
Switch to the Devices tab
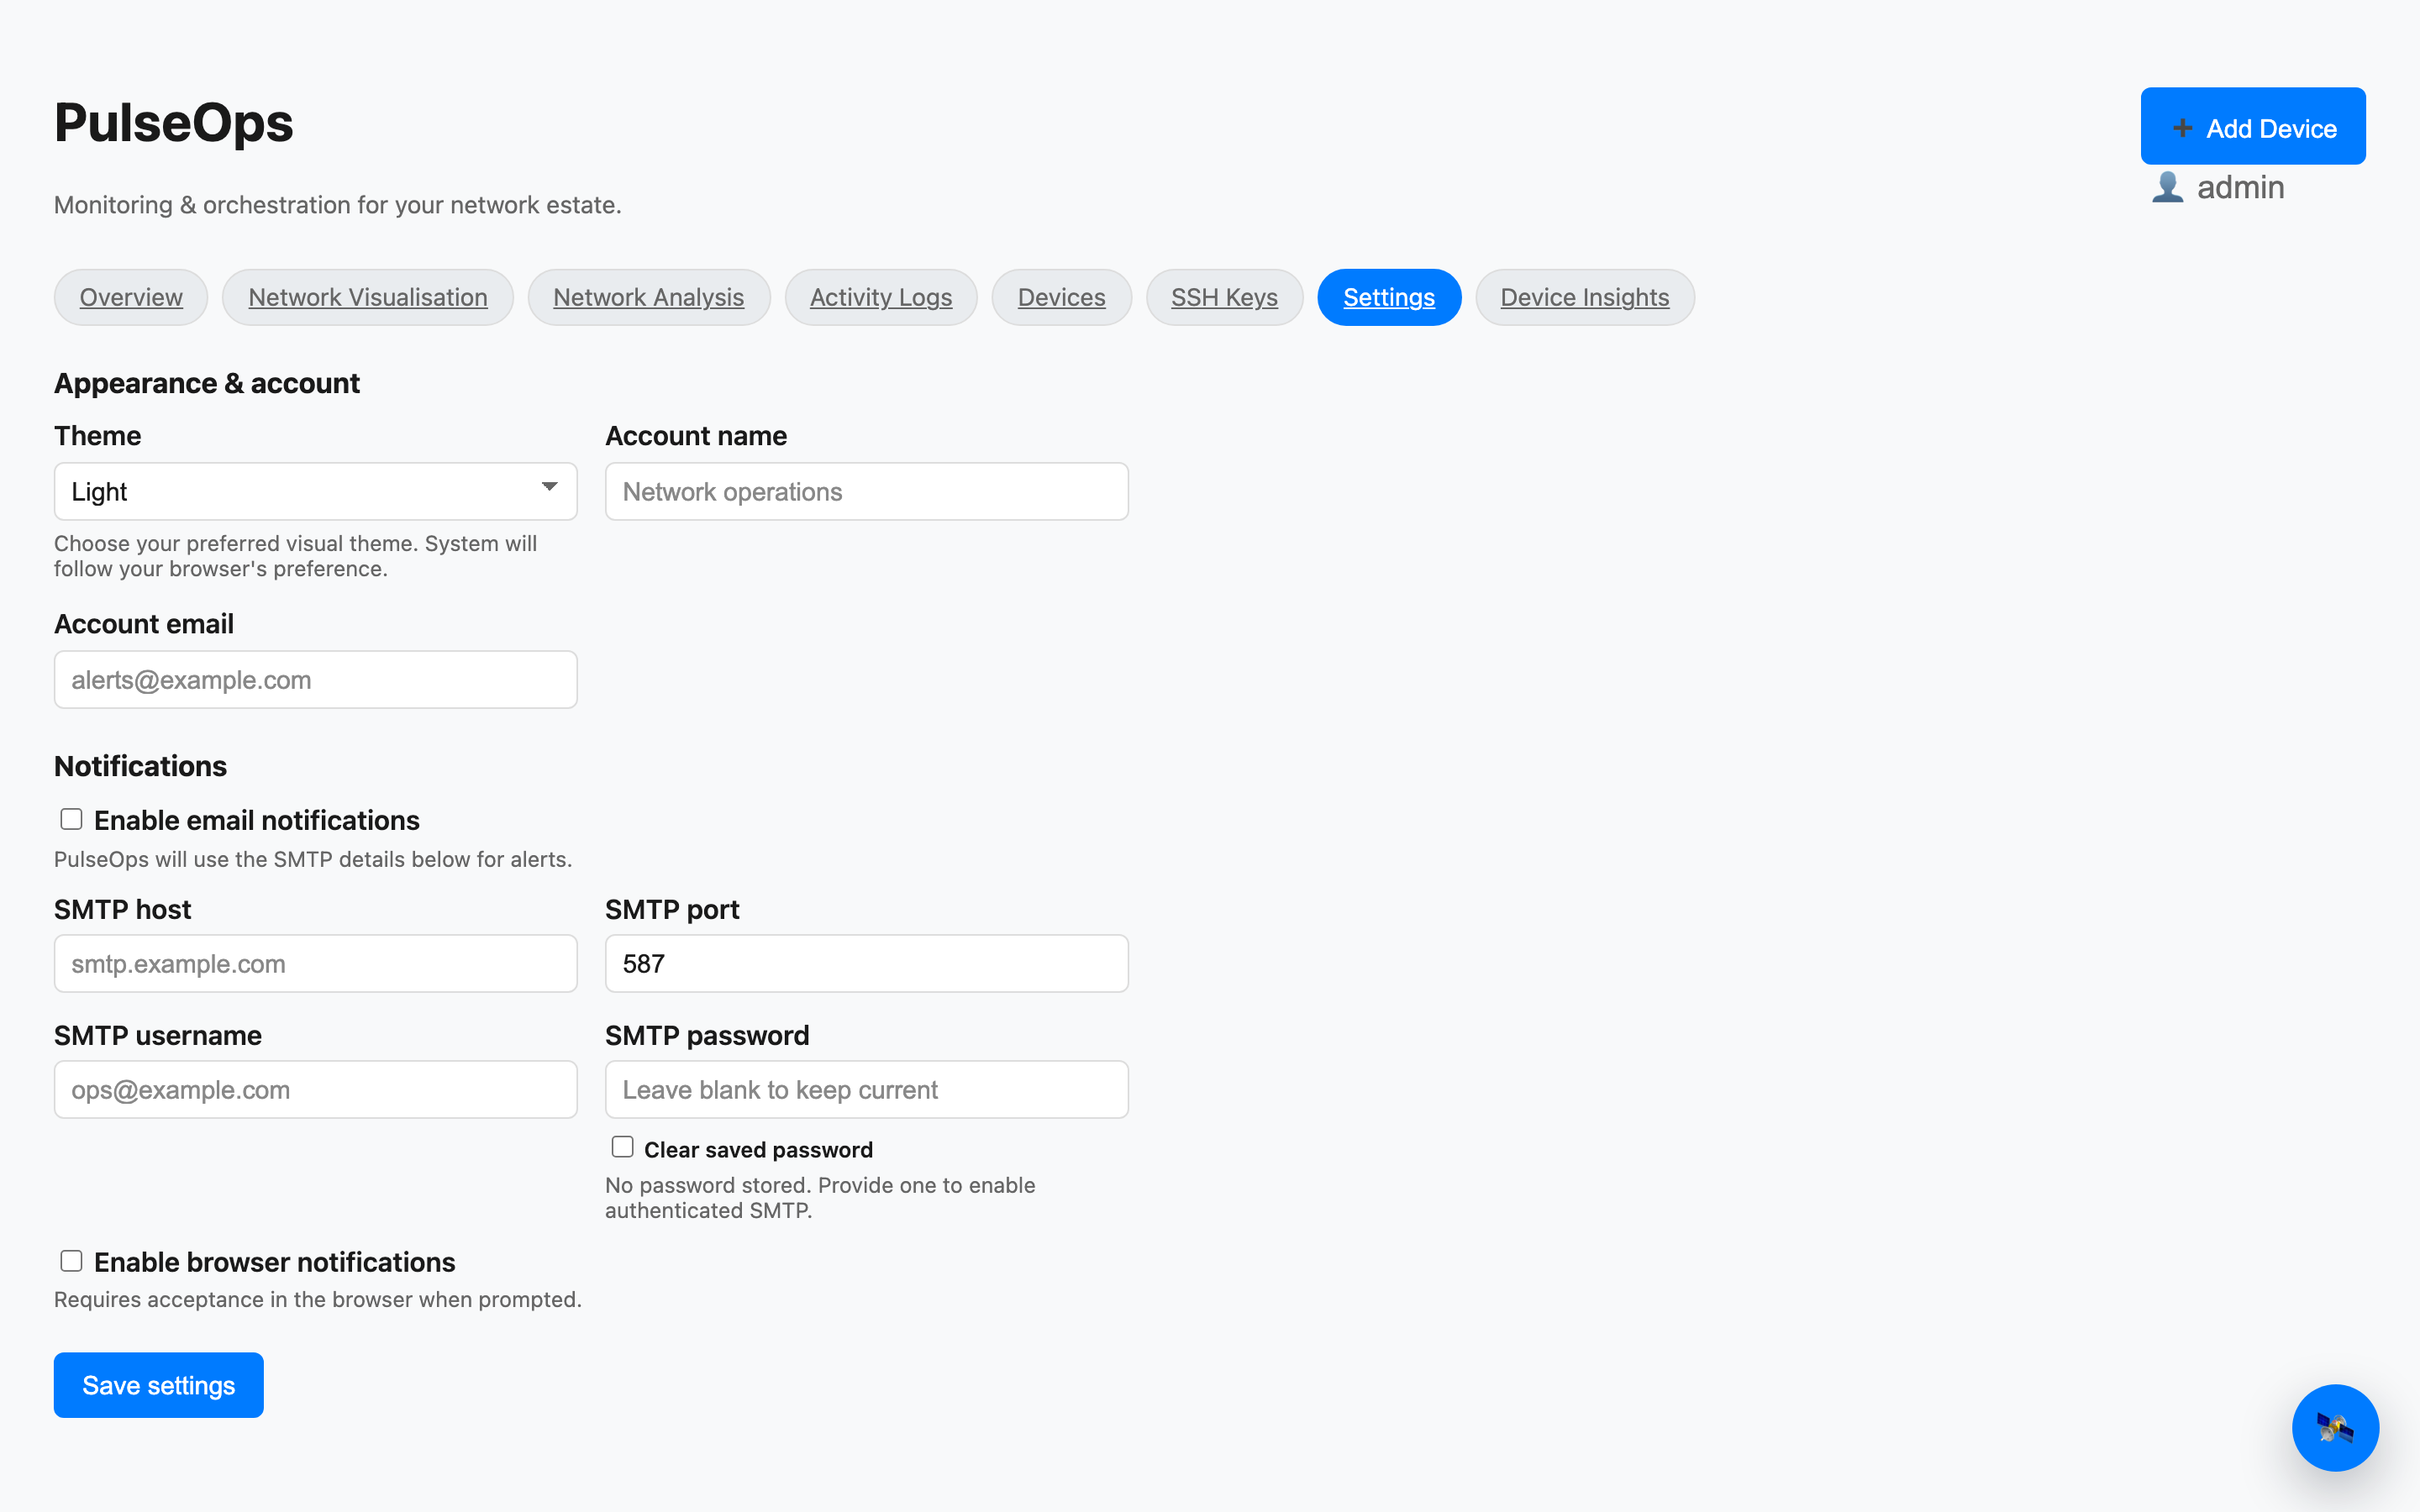pos(1061,297)
